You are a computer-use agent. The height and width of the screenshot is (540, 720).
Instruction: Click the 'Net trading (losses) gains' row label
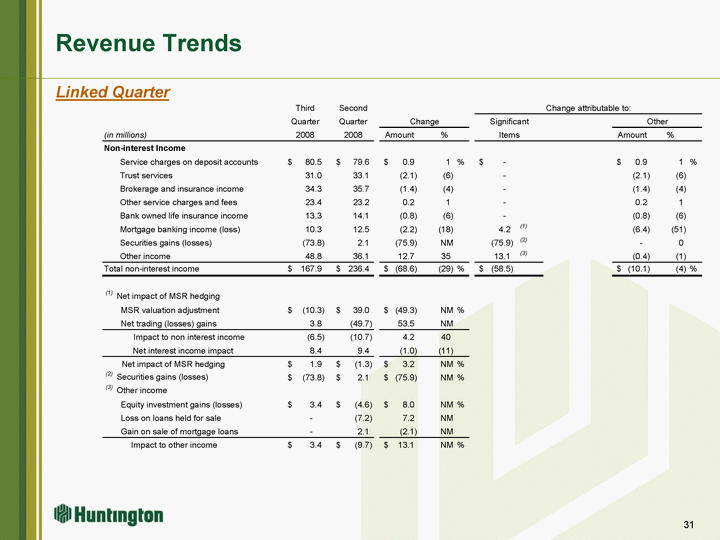point(168,323)
